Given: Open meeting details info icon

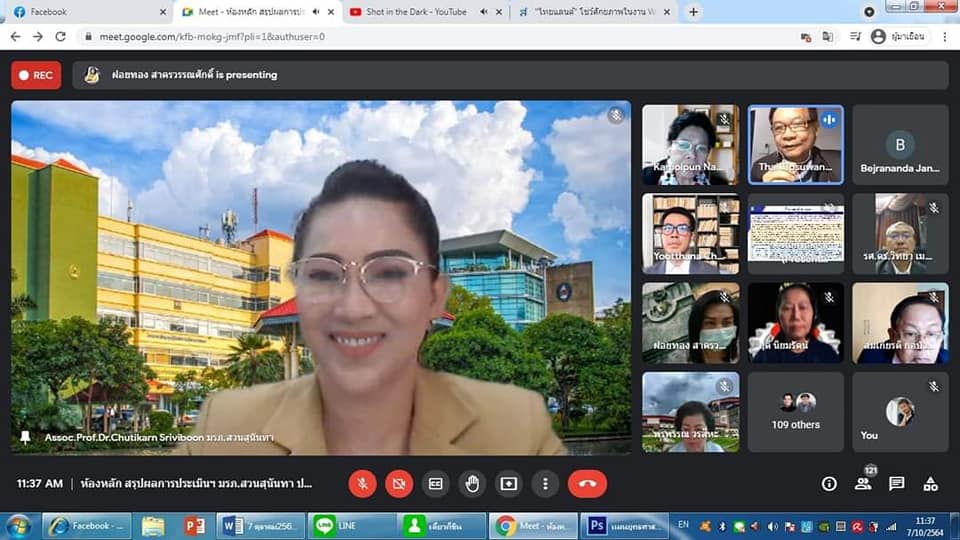Looking at the screenshot, I should pyautogui.click(x=829, y=484).
